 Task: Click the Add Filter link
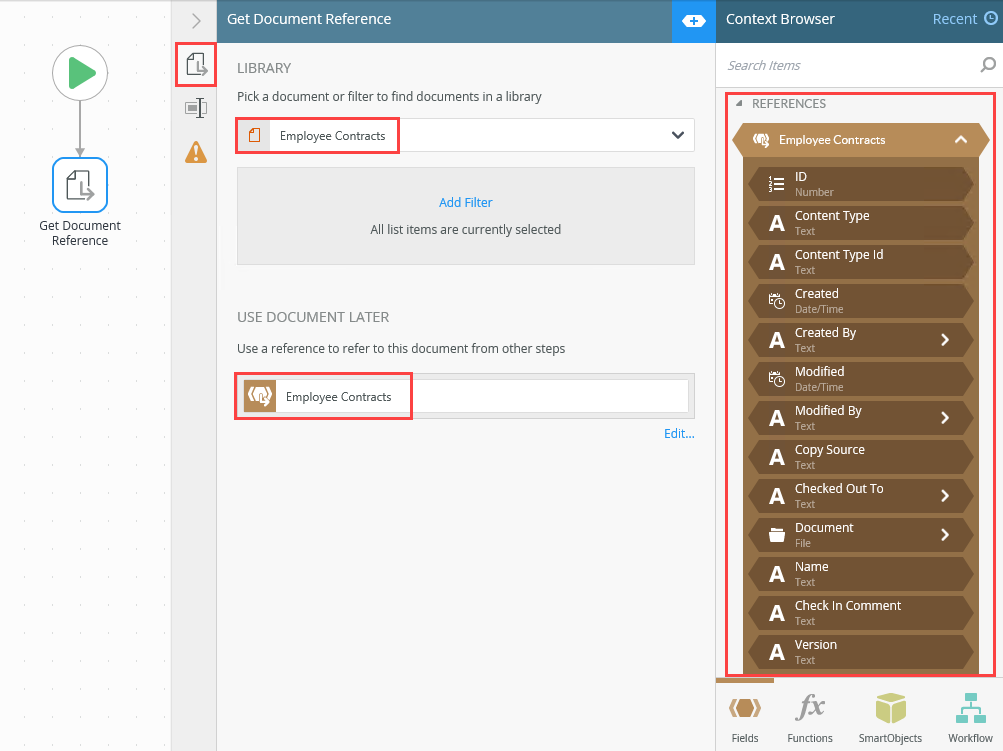[465, 202]
